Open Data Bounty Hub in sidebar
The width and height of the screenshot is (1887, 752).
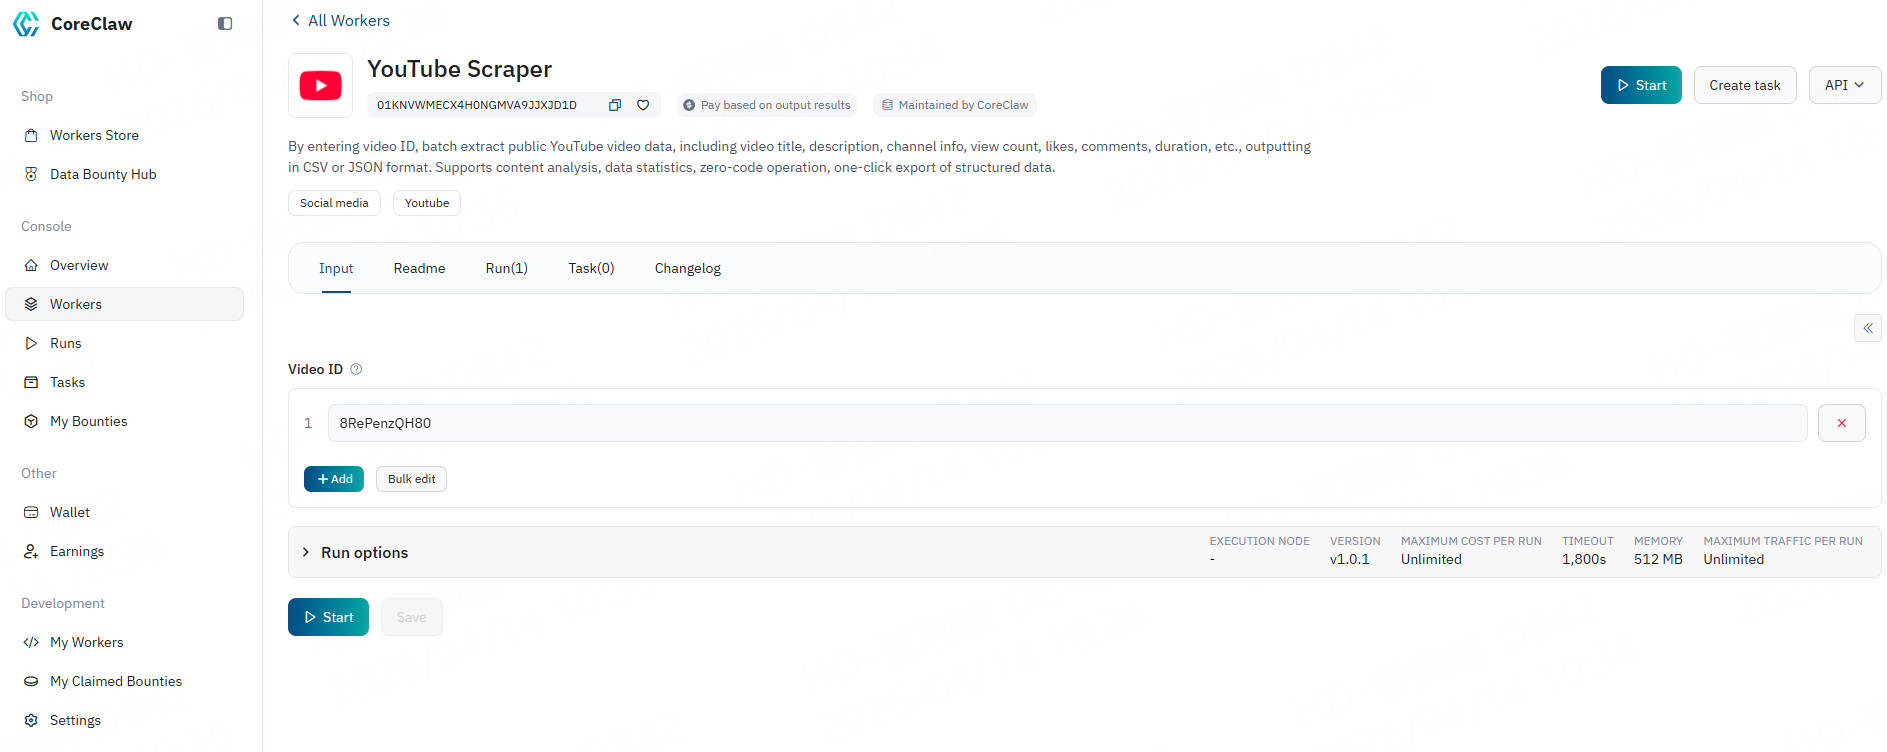103,174
